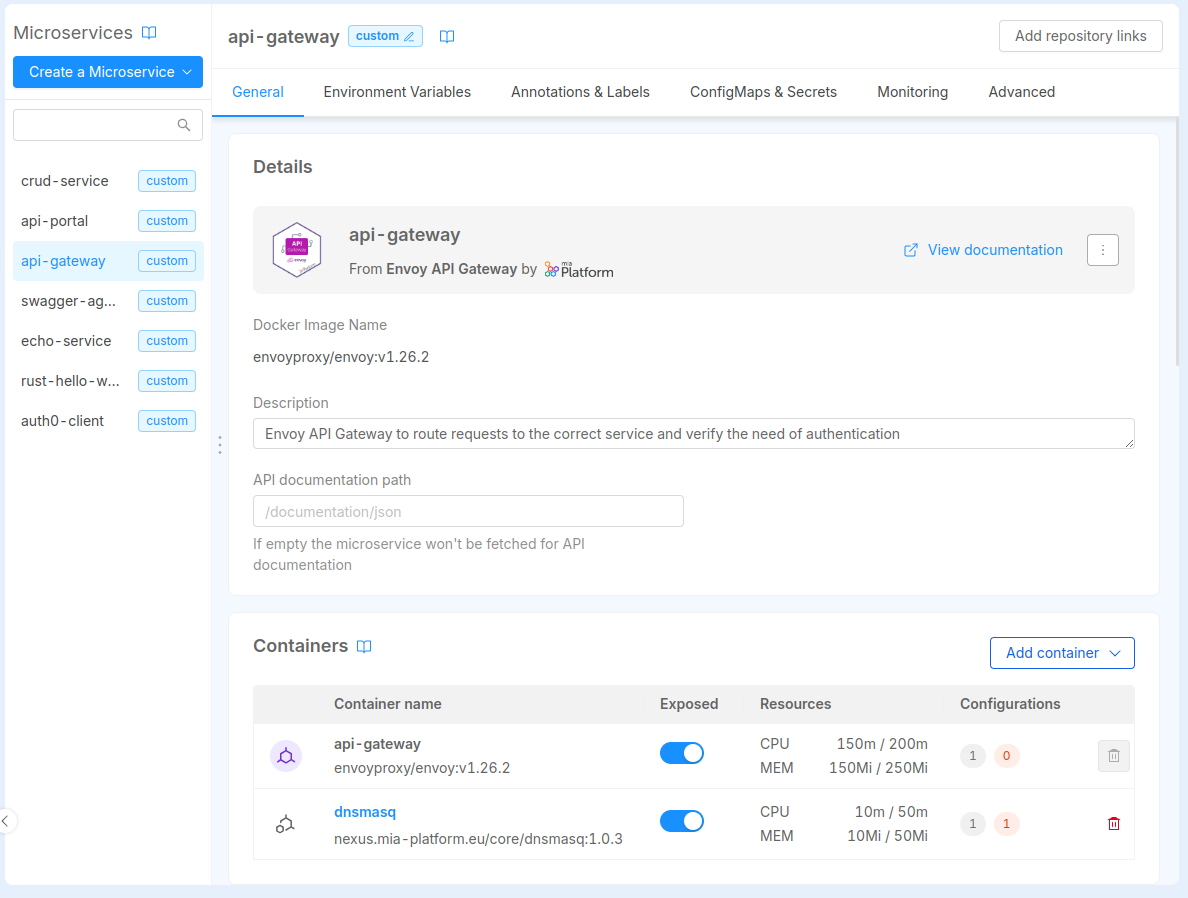Toggle Exposed switch for dnsmasq container
Viewport: 1188px width, 898px height.
682,822
